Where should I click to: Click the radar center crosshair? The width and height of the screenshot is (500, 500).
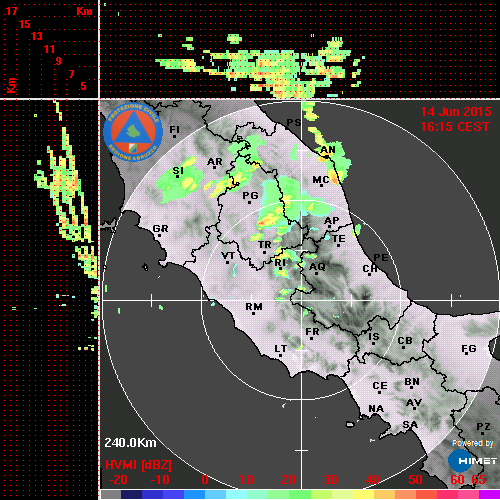point(301,300)
